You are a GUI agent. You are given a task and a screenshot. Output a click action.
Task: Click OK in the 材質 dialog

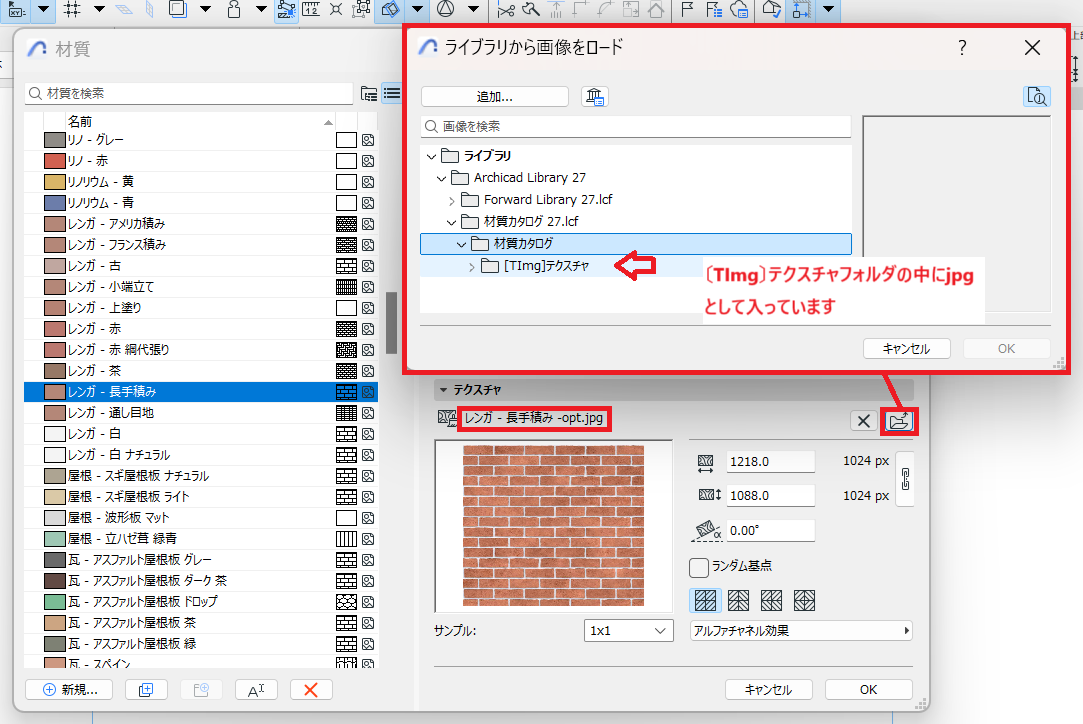(868, 689)
